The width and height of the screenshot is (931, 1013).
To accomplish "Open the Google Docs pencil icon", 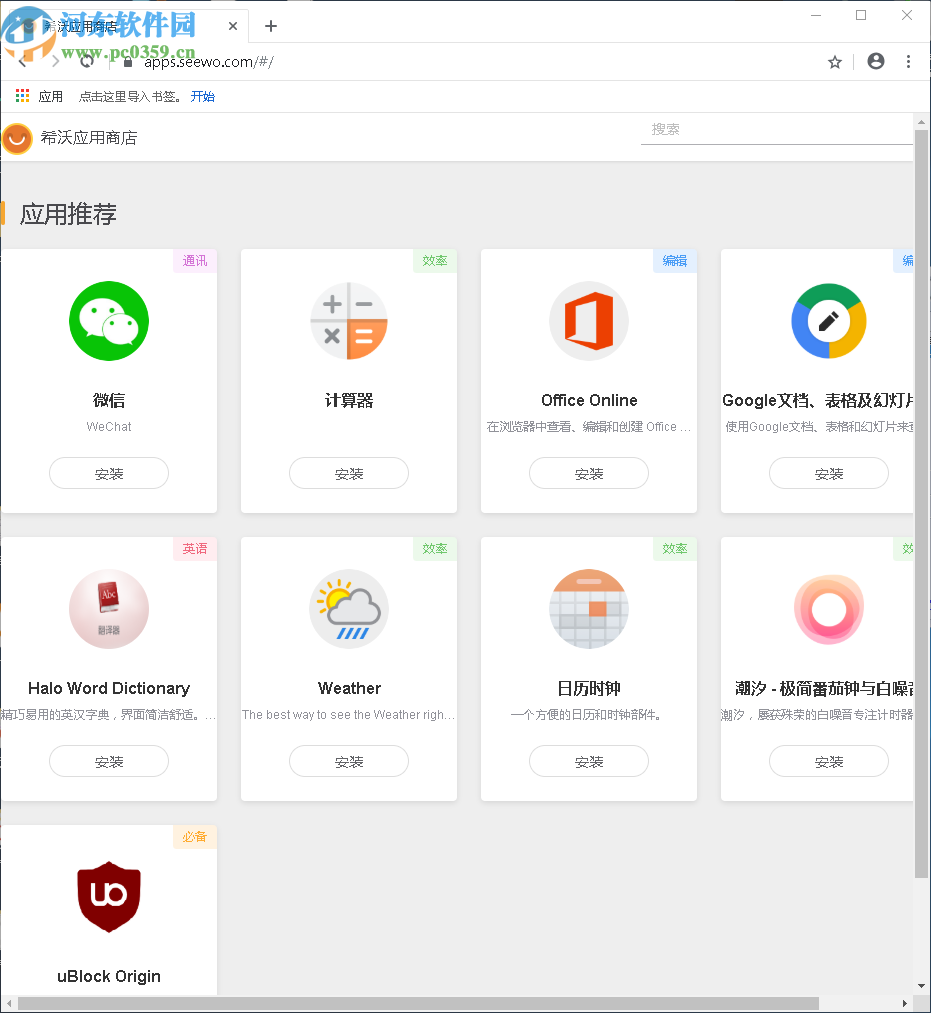I will pyautogui.click(x=829, y=321).
